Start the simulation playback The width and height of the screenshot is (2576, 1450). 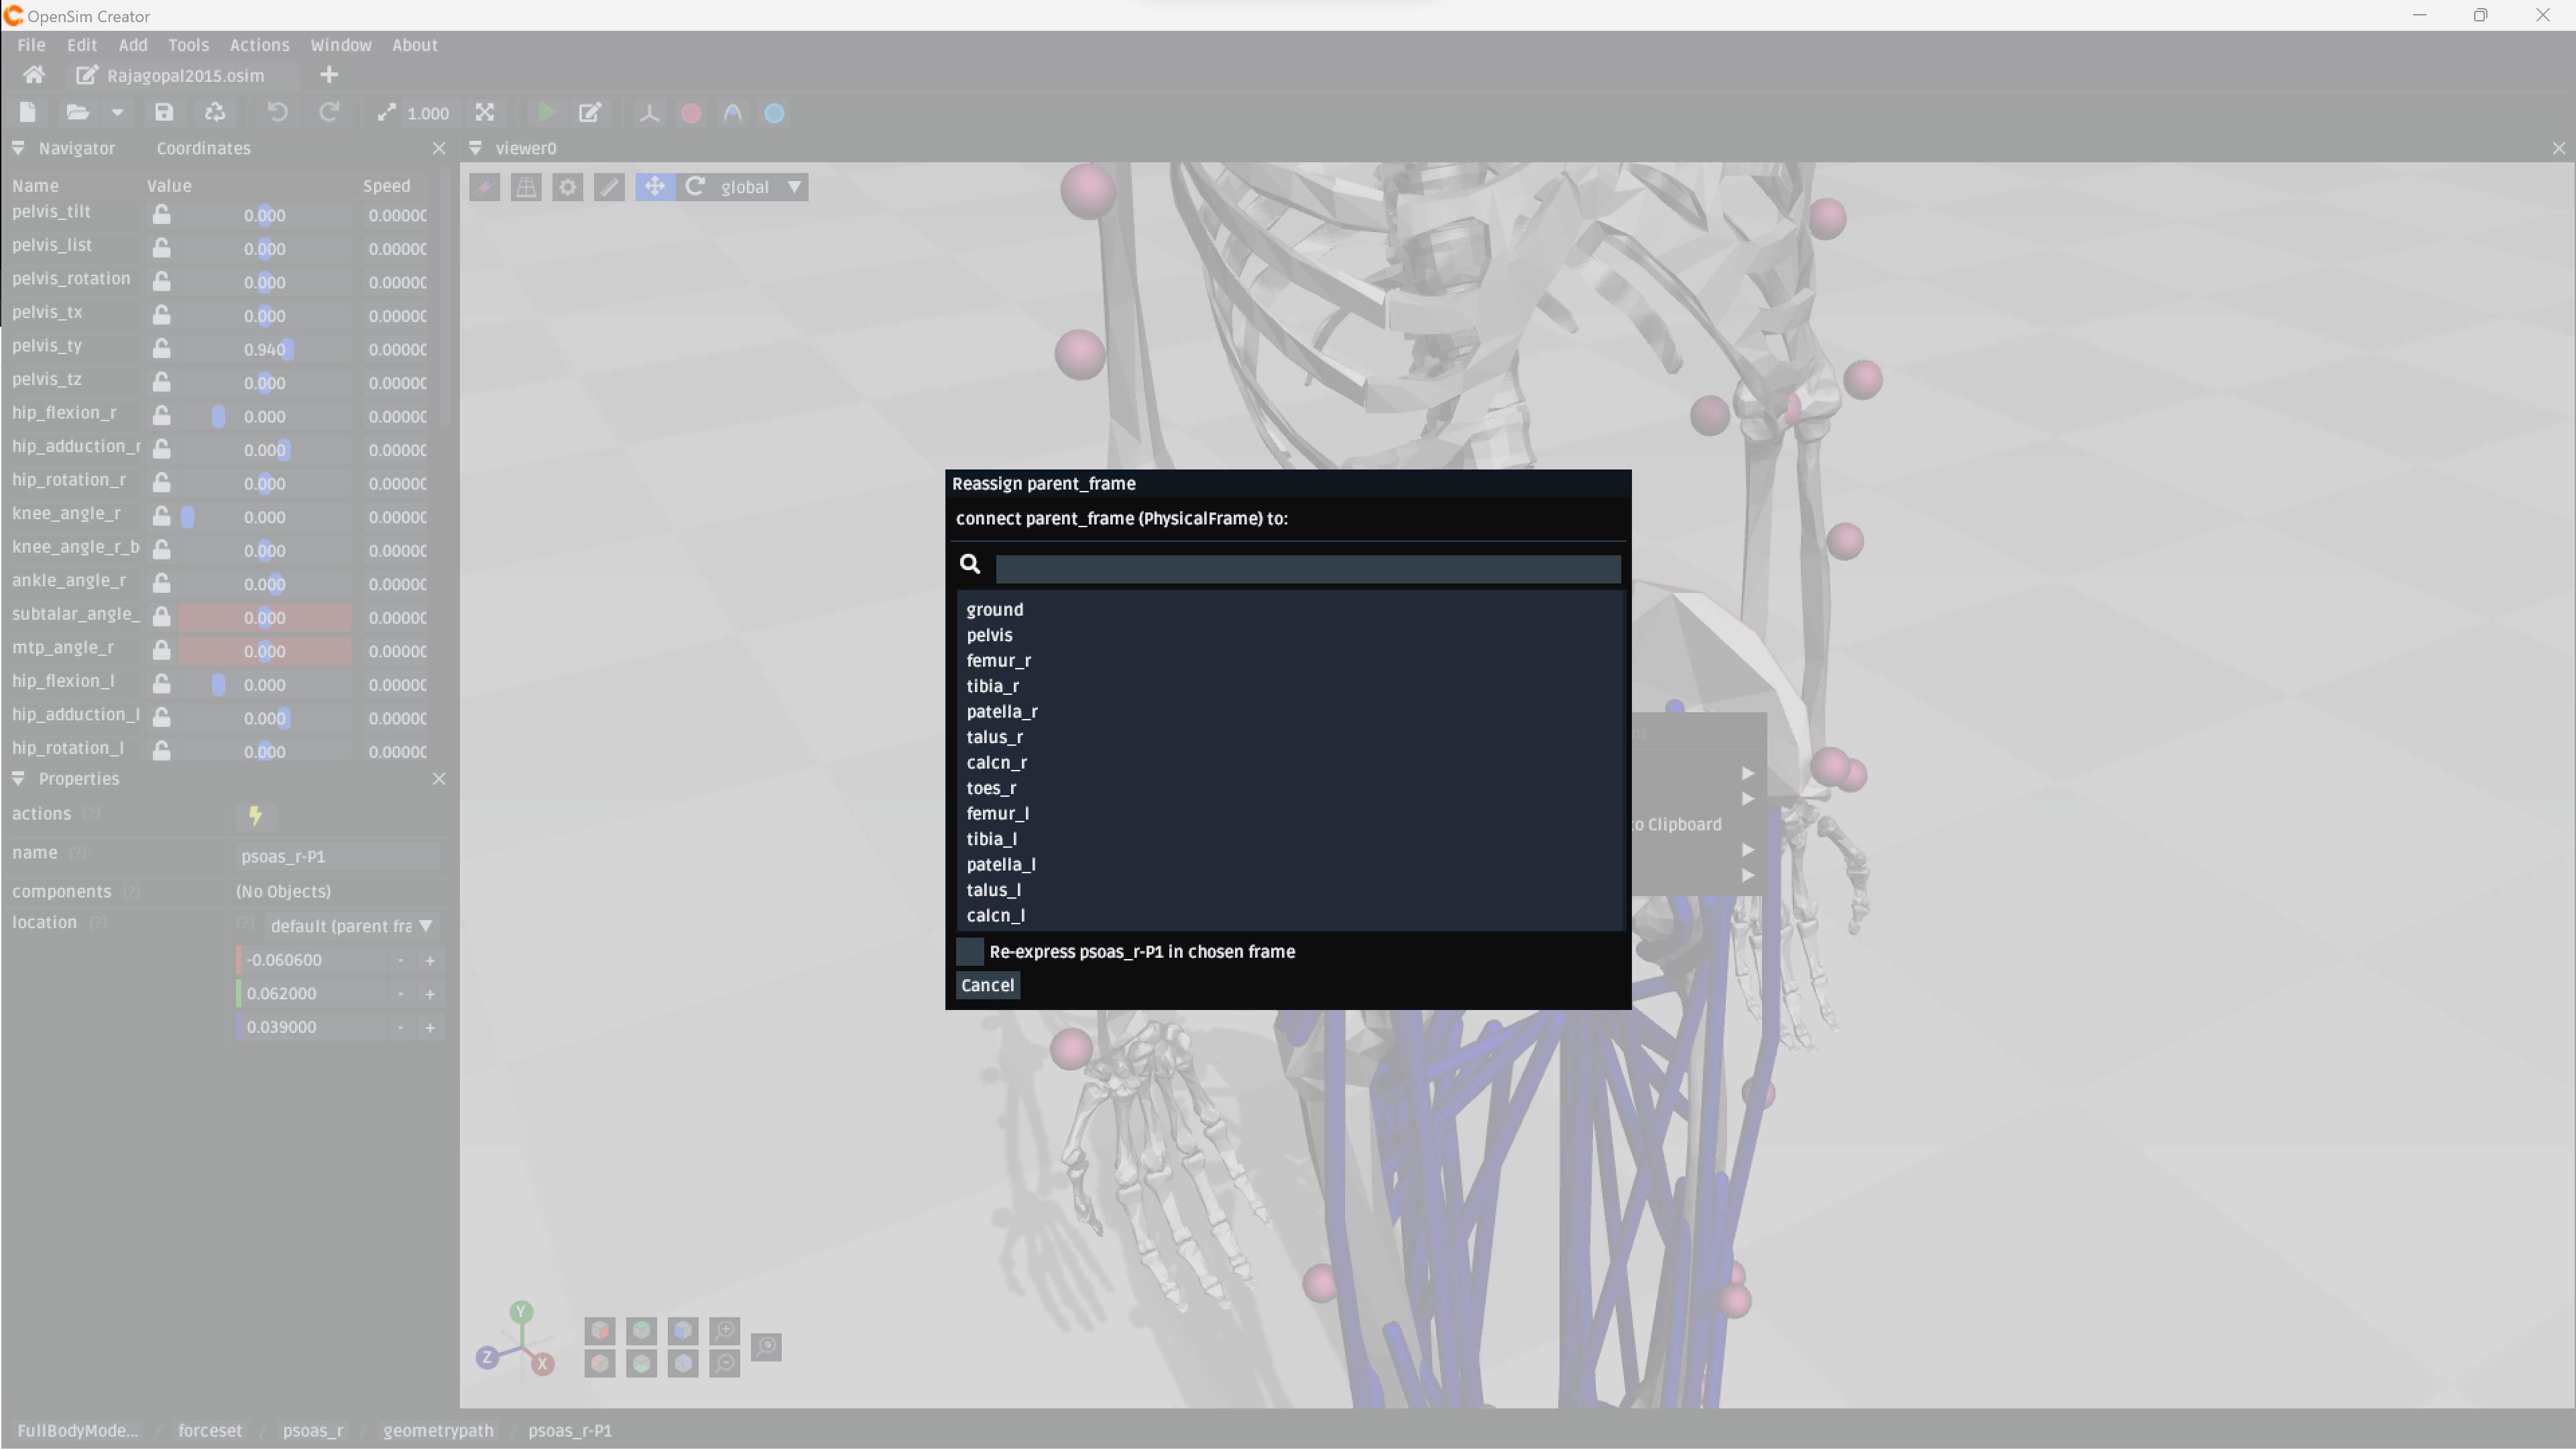point(546,113)
